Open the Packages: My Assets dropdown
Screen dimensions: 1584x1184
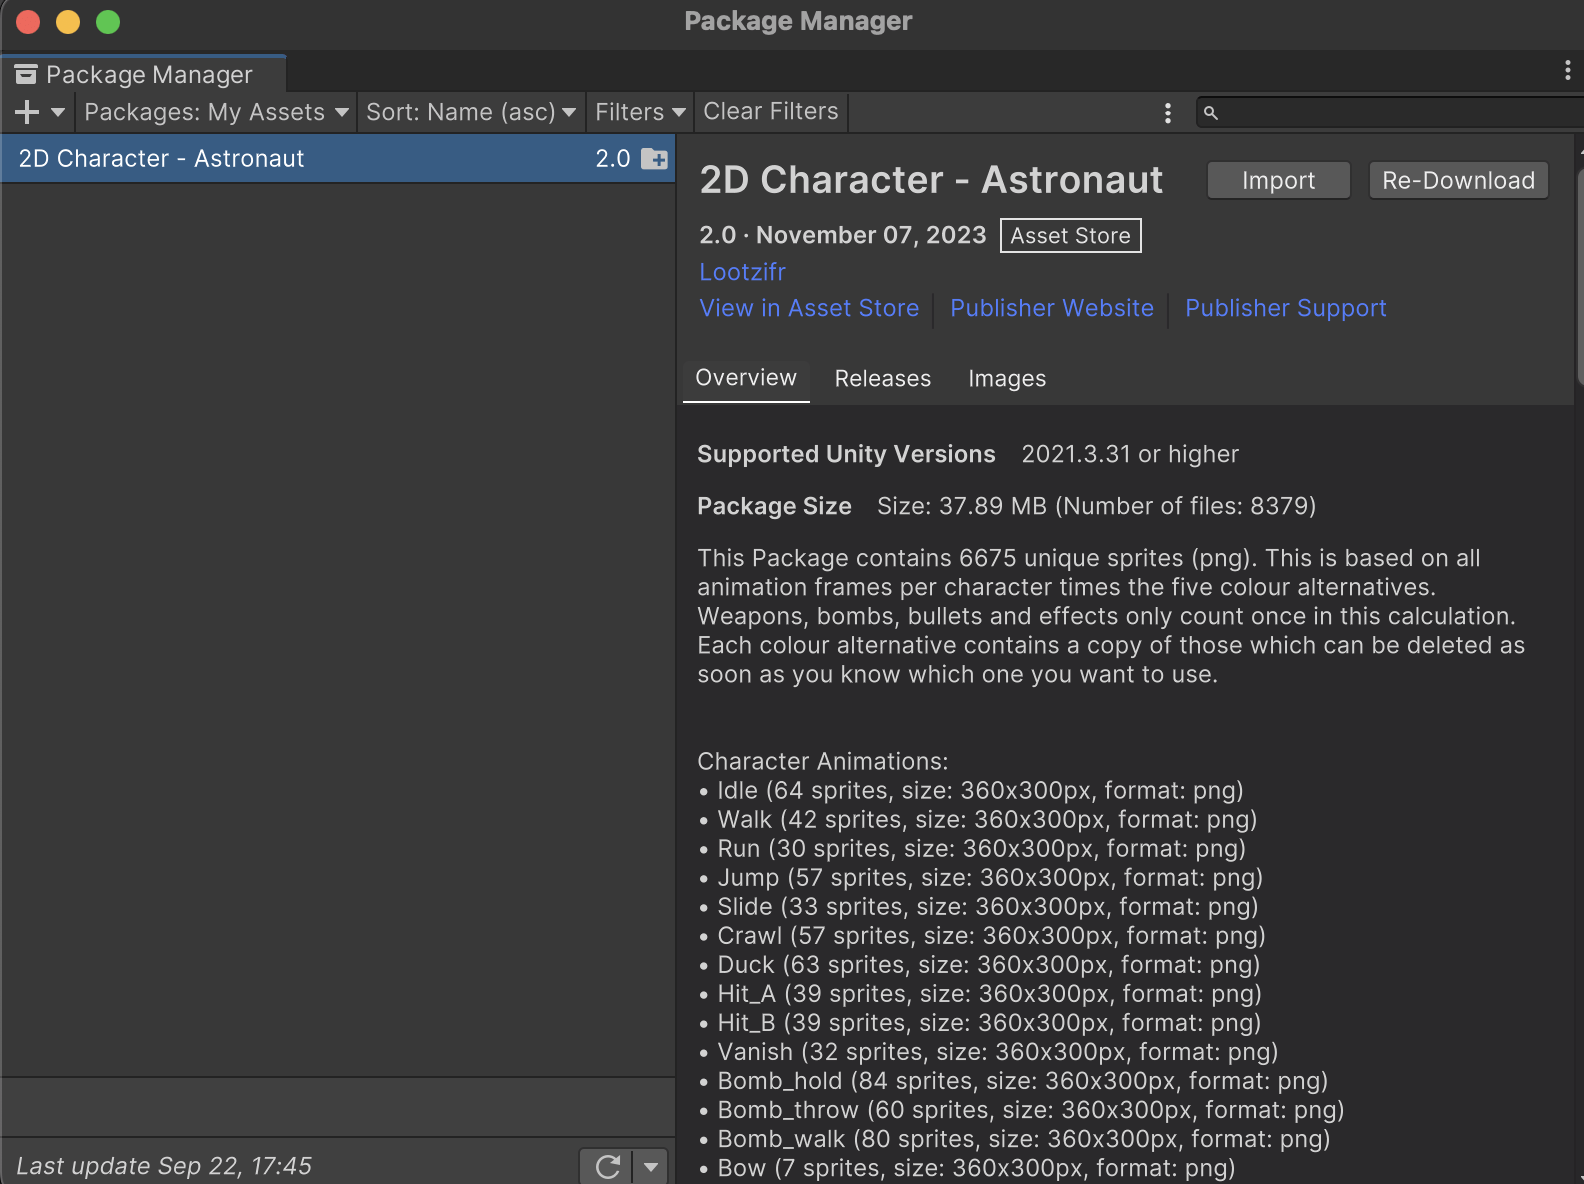[216, 112]
